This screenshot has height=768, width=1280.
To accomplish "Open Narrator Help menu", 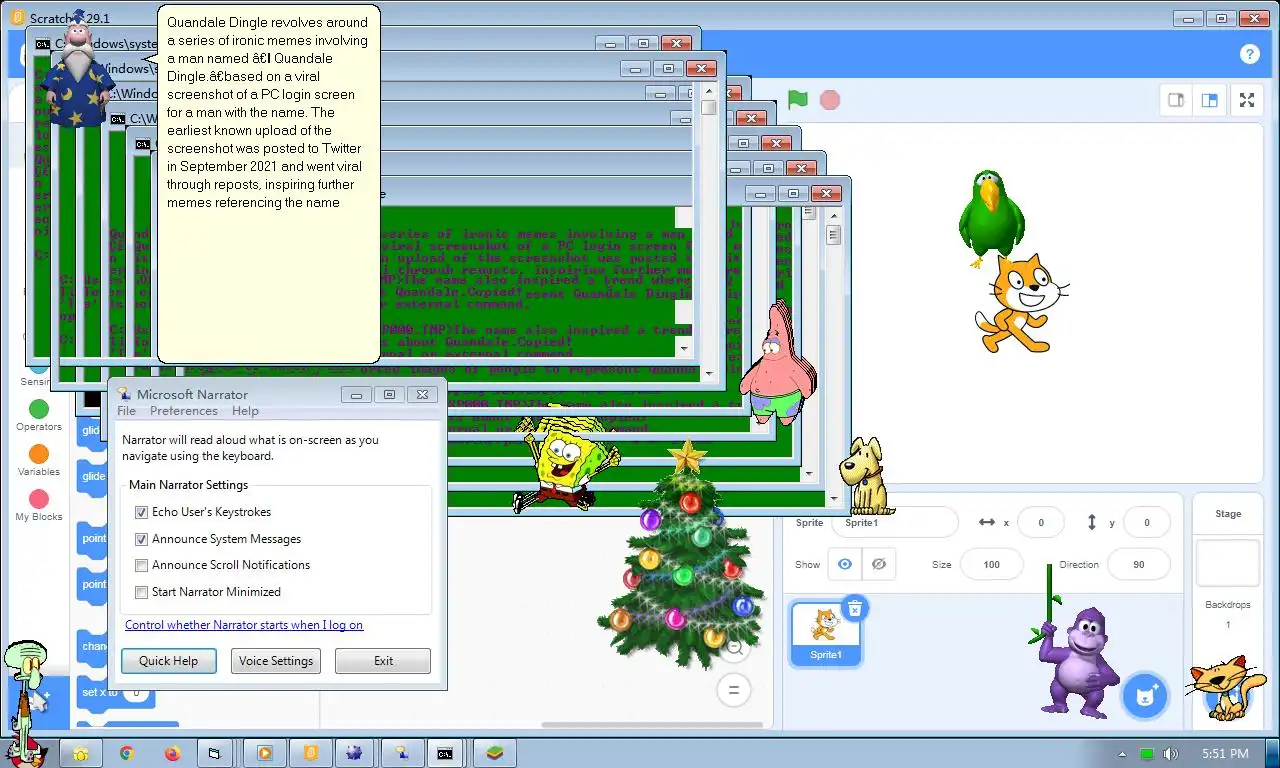I will click(x=245, y=411).
